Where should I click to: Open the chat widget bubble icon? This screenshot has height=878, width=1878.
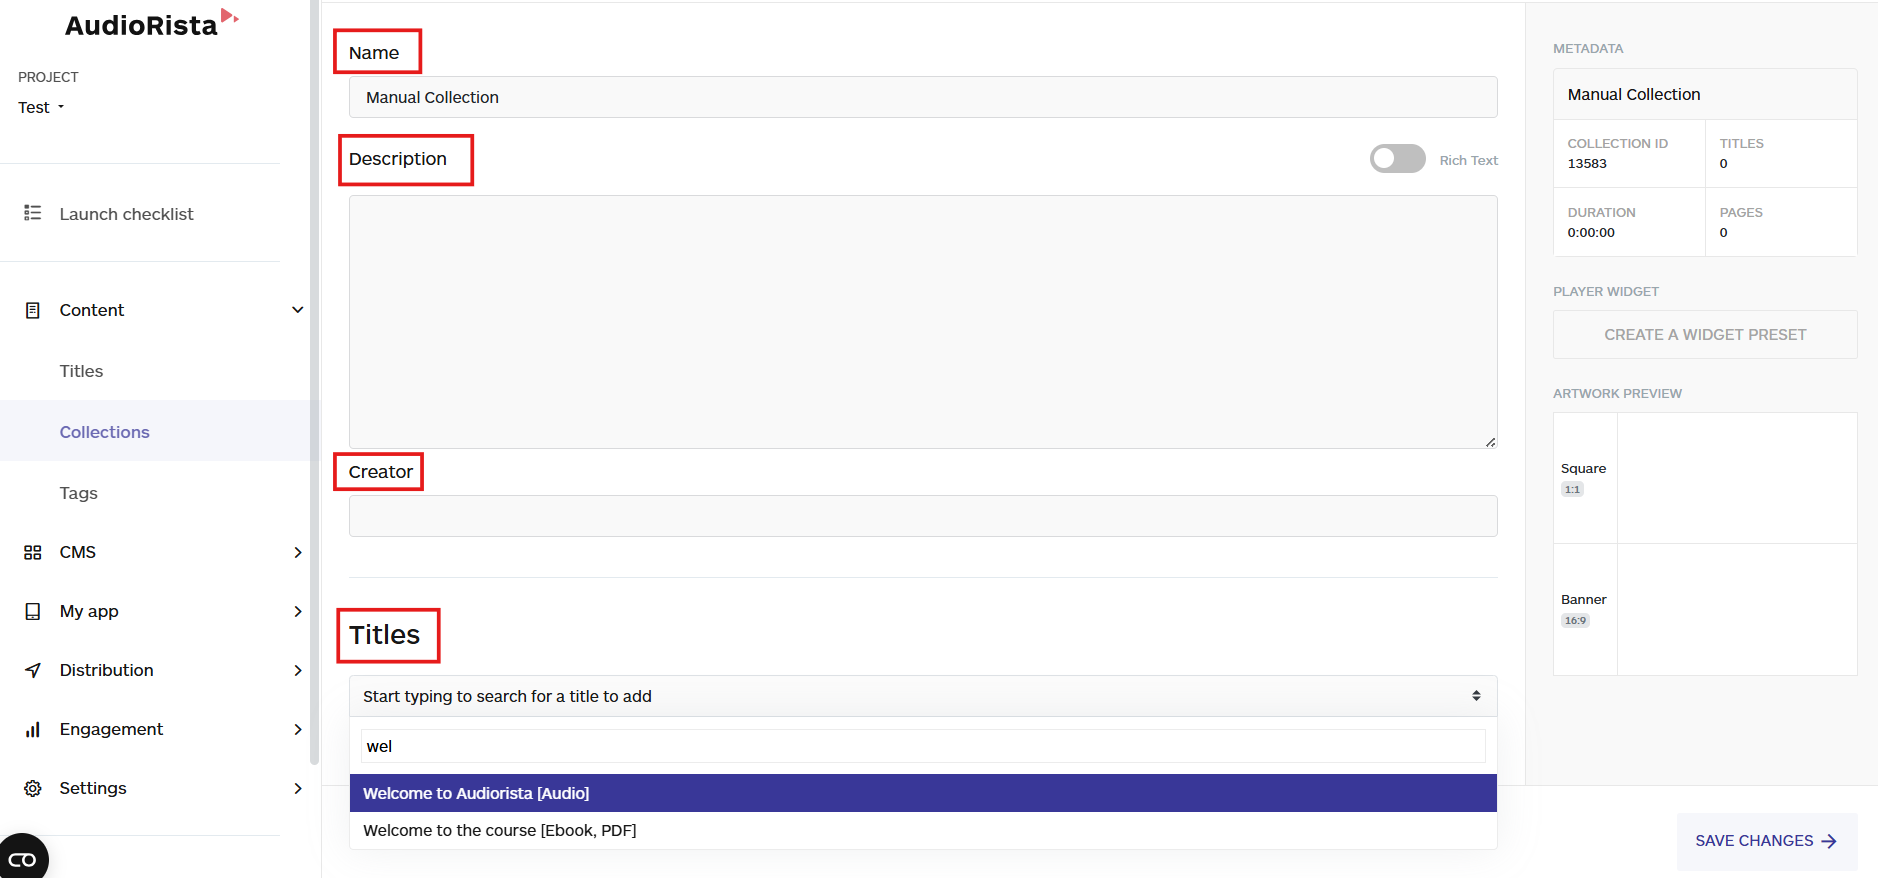[22, 858]
